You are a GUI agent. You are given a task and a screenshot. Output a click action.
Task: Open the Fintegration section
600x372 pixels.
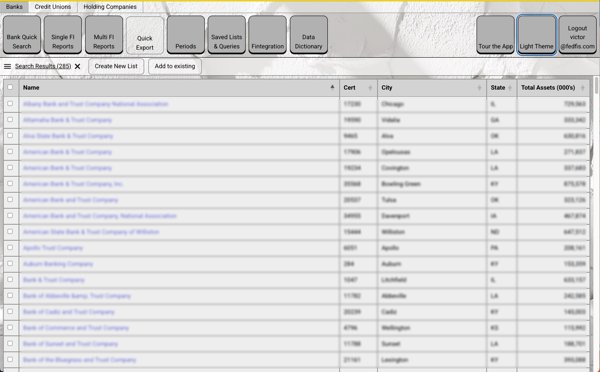pyautogui.click(x=267, y=35)
